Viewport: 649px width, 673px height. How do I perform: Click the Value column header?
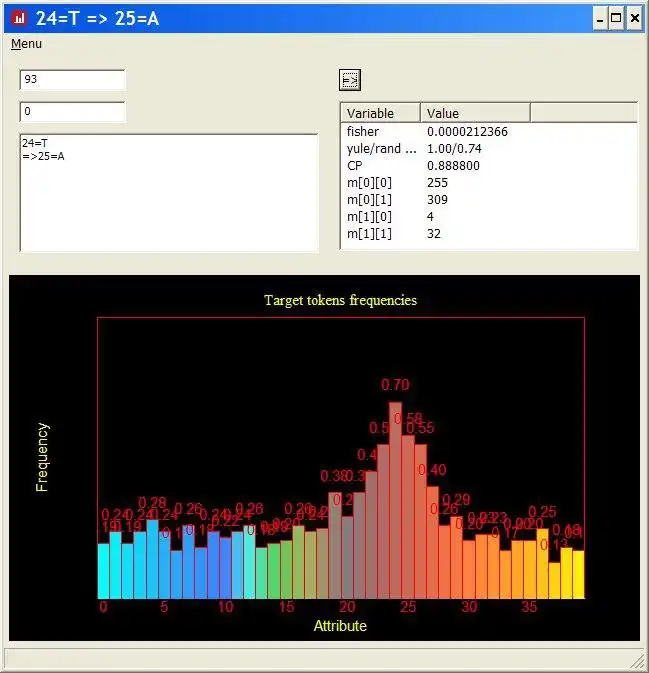pos(475,113)
